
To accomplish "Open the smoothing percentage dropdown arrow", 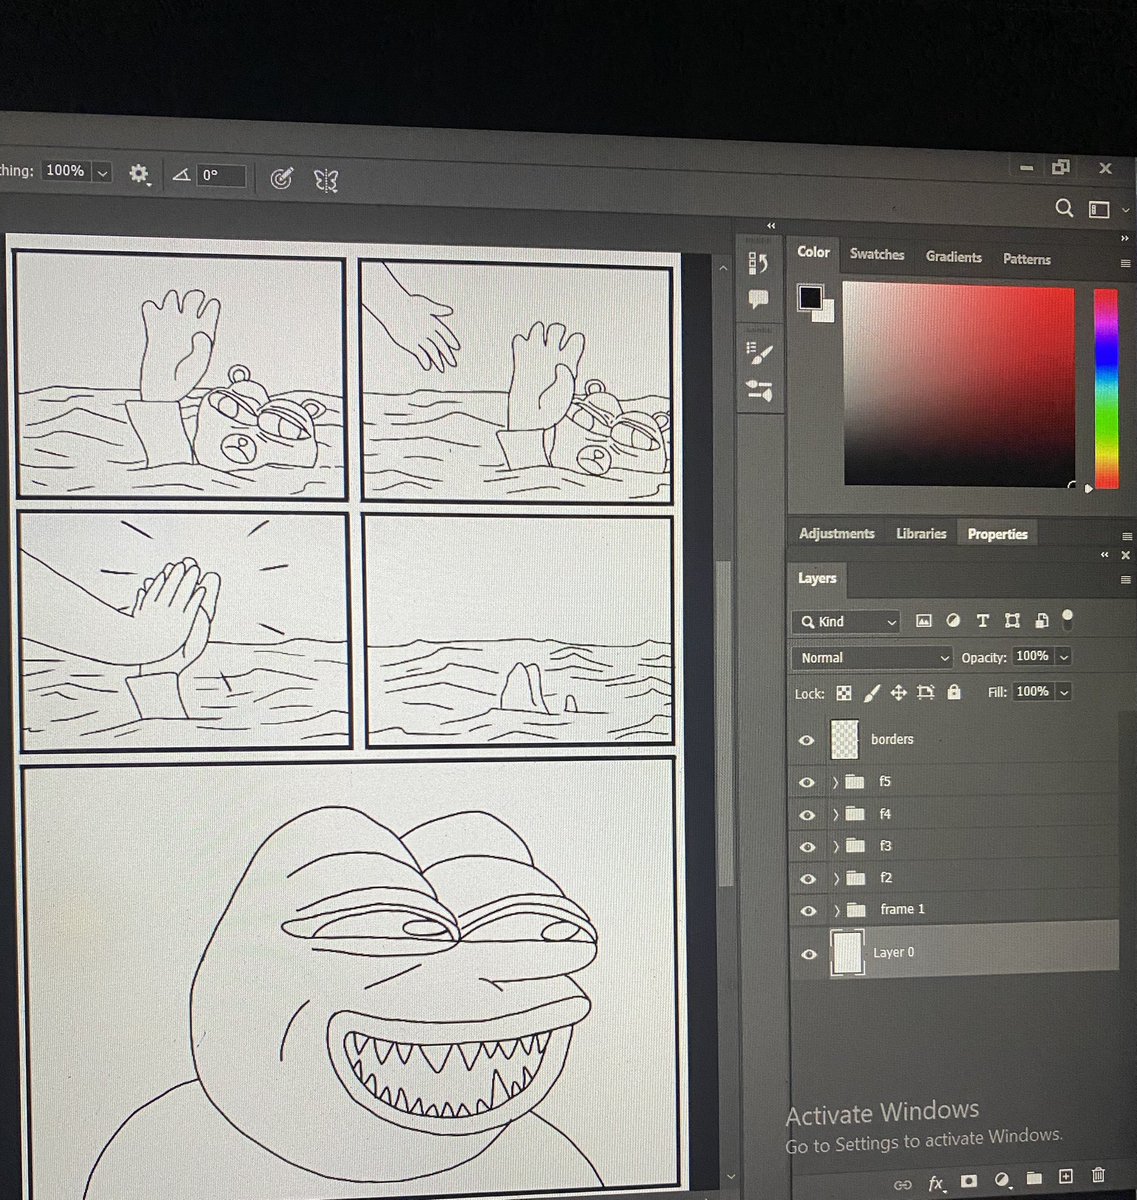I will coord(102,172).
